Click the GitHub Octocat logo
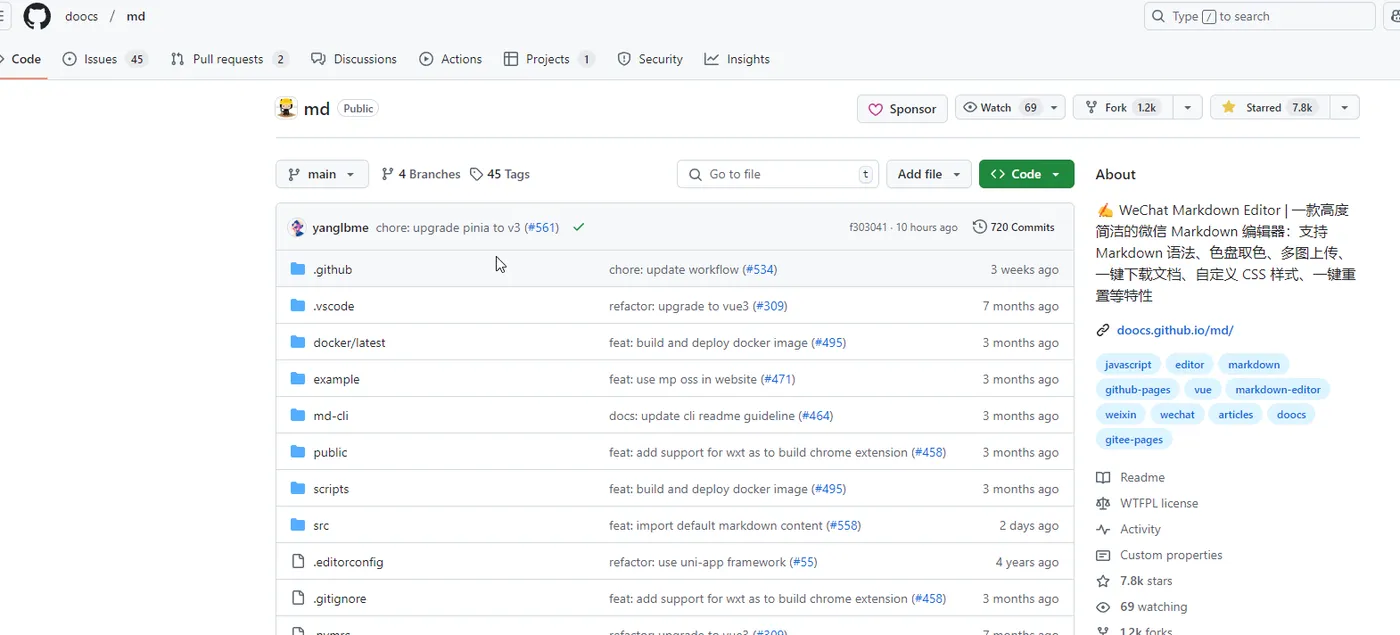 (37, 16)
